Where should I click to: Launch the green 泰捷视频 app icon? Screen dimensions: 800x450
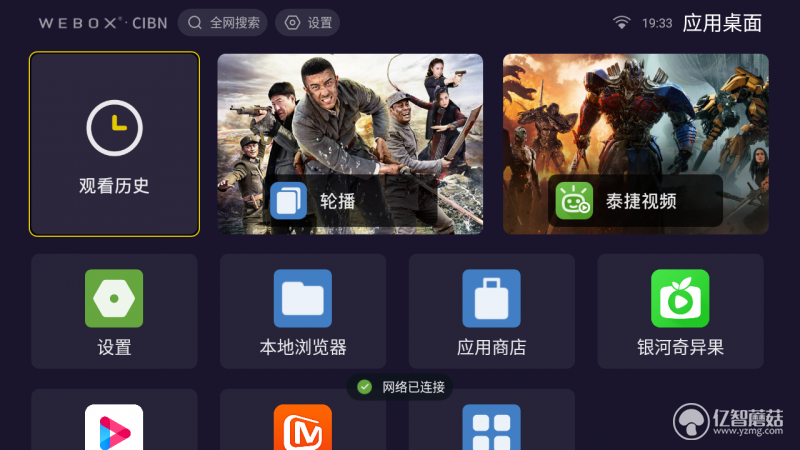[574, 201]
